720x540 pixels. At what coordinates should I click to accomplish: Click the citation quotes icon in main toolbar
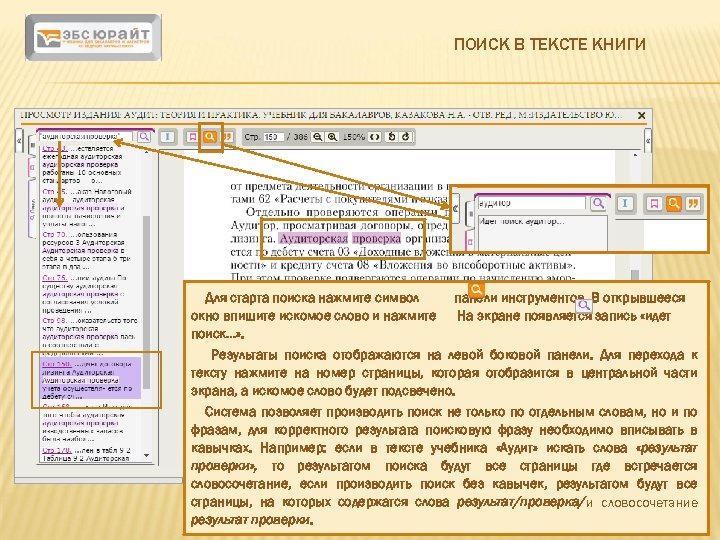pyautogui.click(x=227, y=136)
